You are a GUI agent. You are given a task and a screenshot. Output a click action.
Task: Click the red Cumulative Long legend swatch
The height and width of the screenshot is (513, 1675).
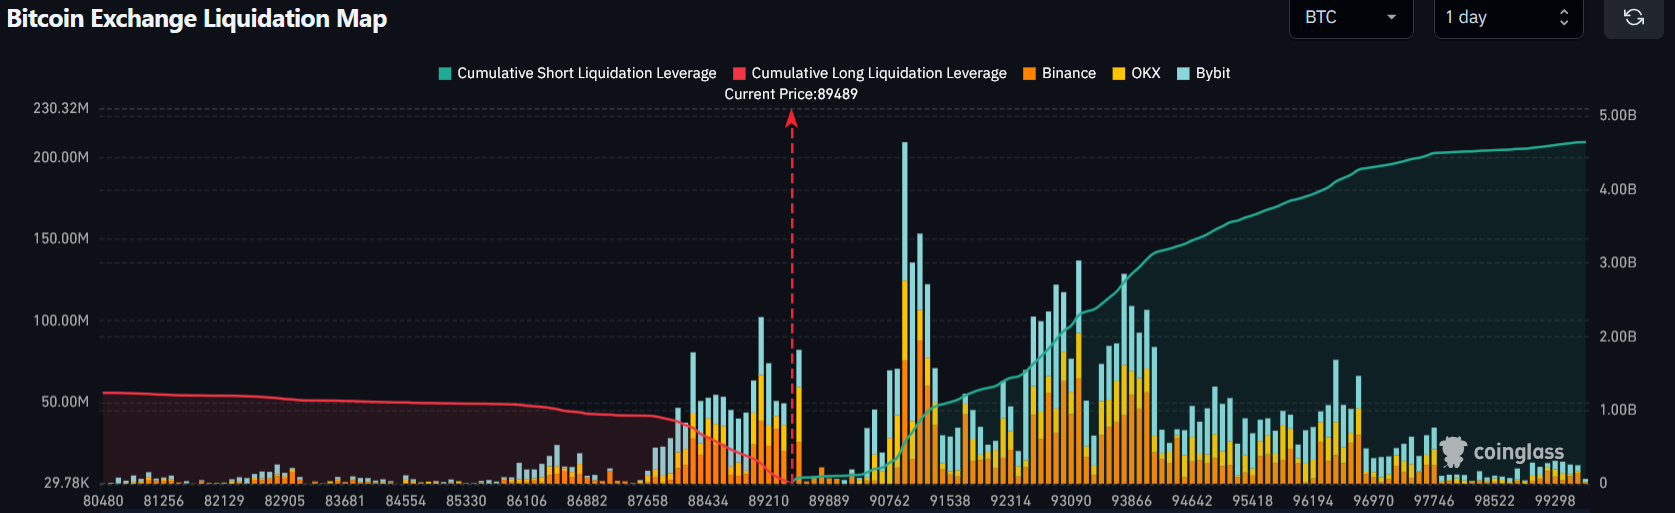(x=740, y=73)
